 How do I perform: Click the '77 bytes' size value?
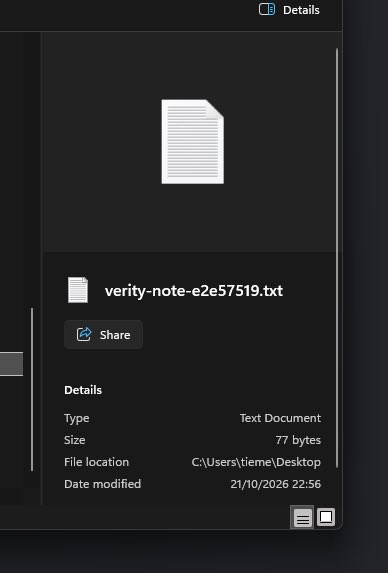coord(298,440)
